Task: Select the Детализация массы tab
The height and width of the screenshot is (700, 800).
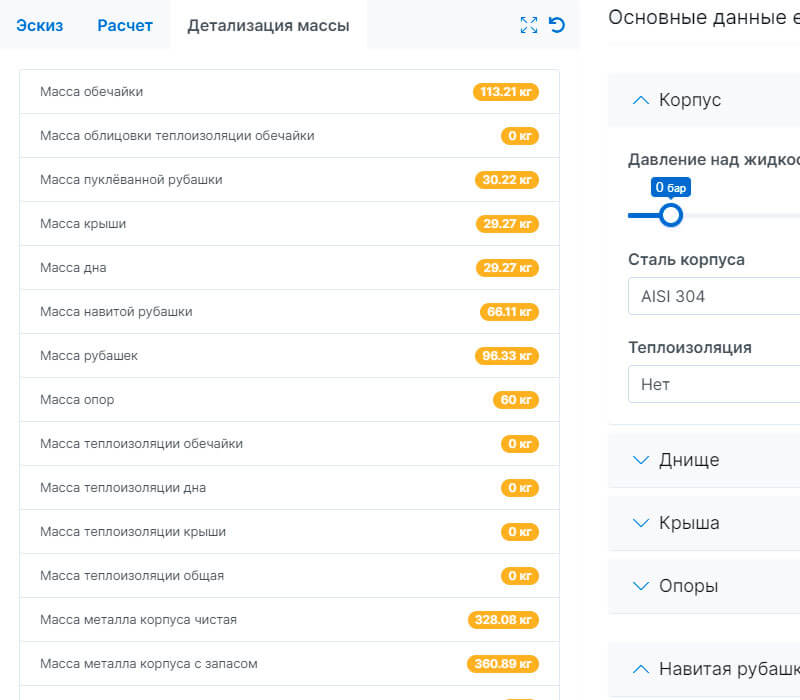Action: click(x=268, y=25)
